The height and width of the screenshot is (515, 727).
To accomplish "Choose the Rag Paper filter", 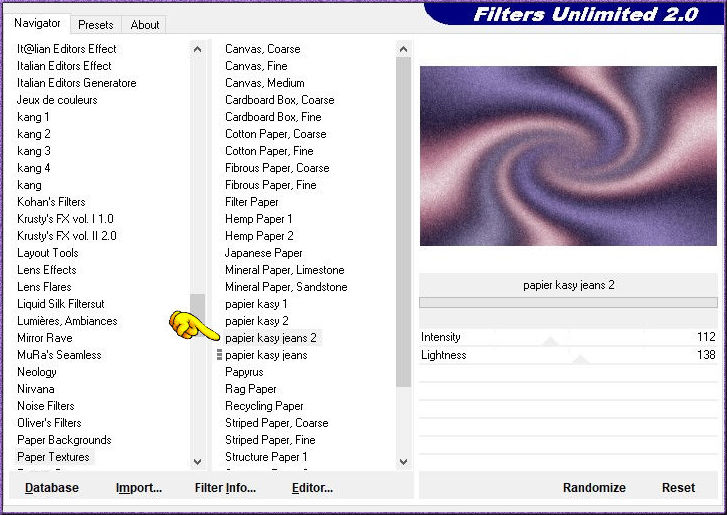I will [250, 389].
